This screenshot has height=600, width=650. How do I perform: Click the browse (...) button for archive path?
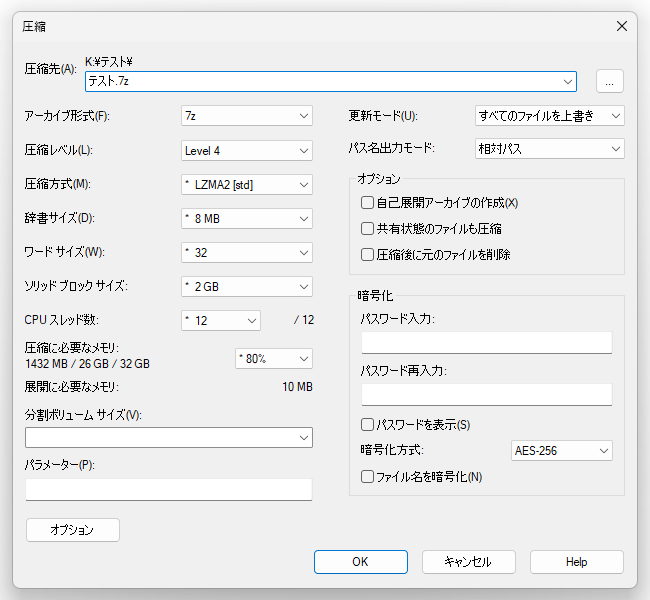pos(609,81)
